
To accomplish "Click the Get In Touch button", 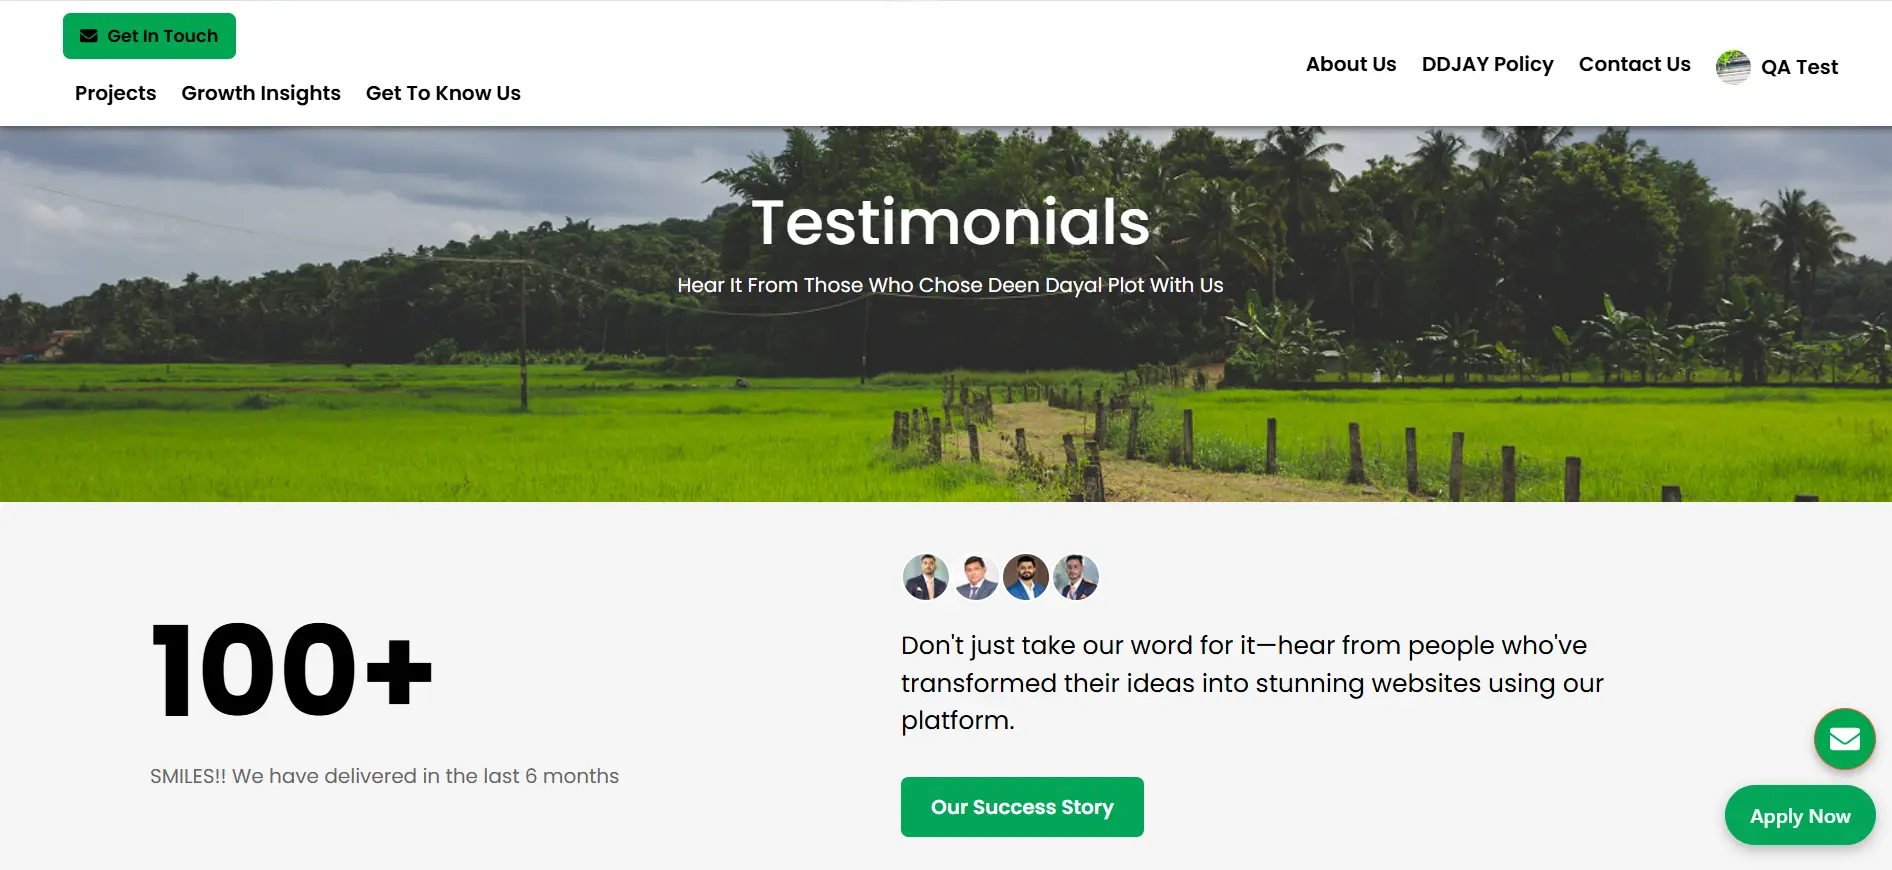I will click(x=149, y=36).
